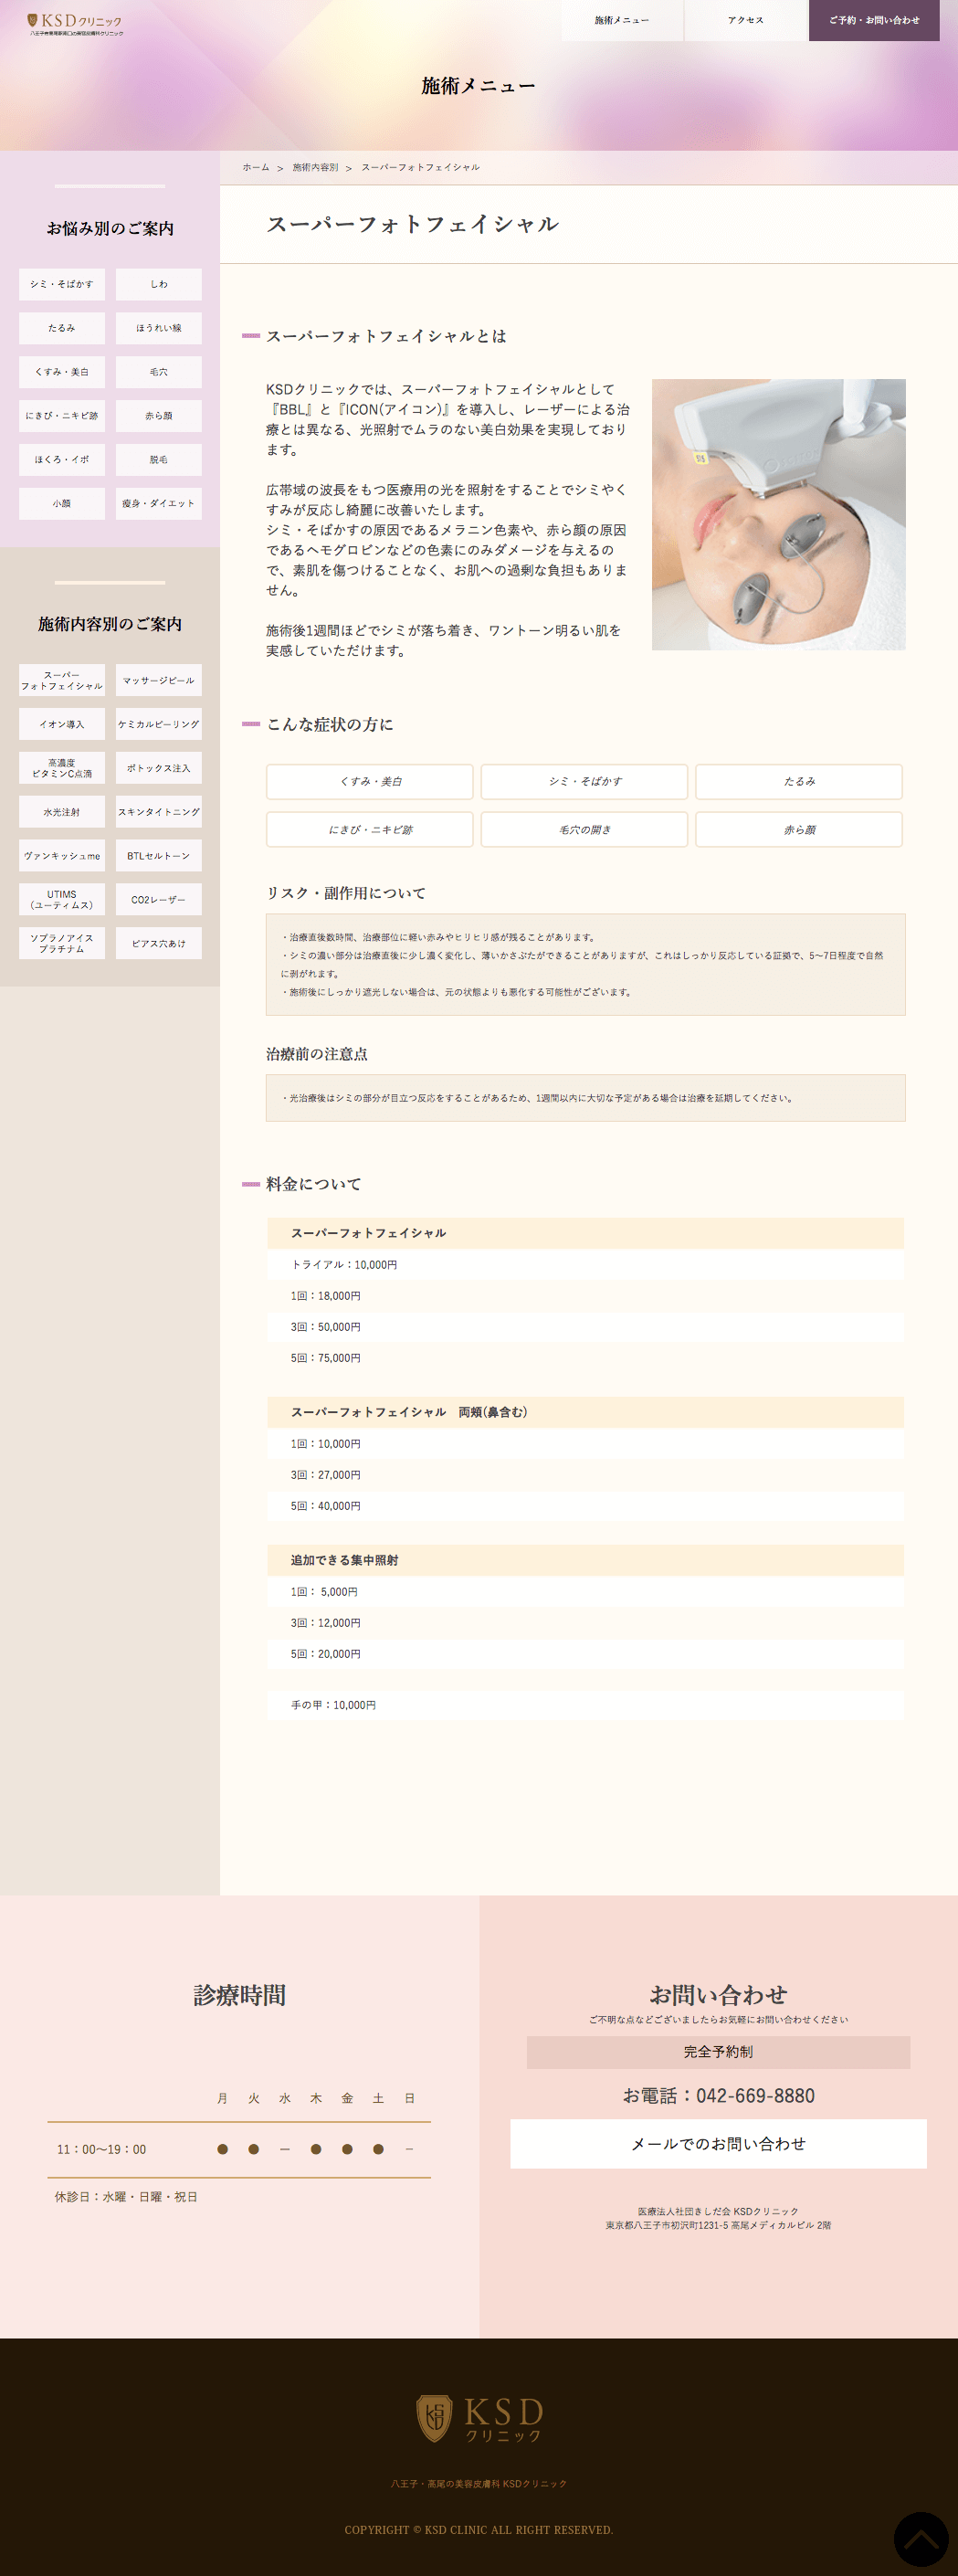
Task: Select the ほうれい線 sidebar button
Action: pos(158,328)
